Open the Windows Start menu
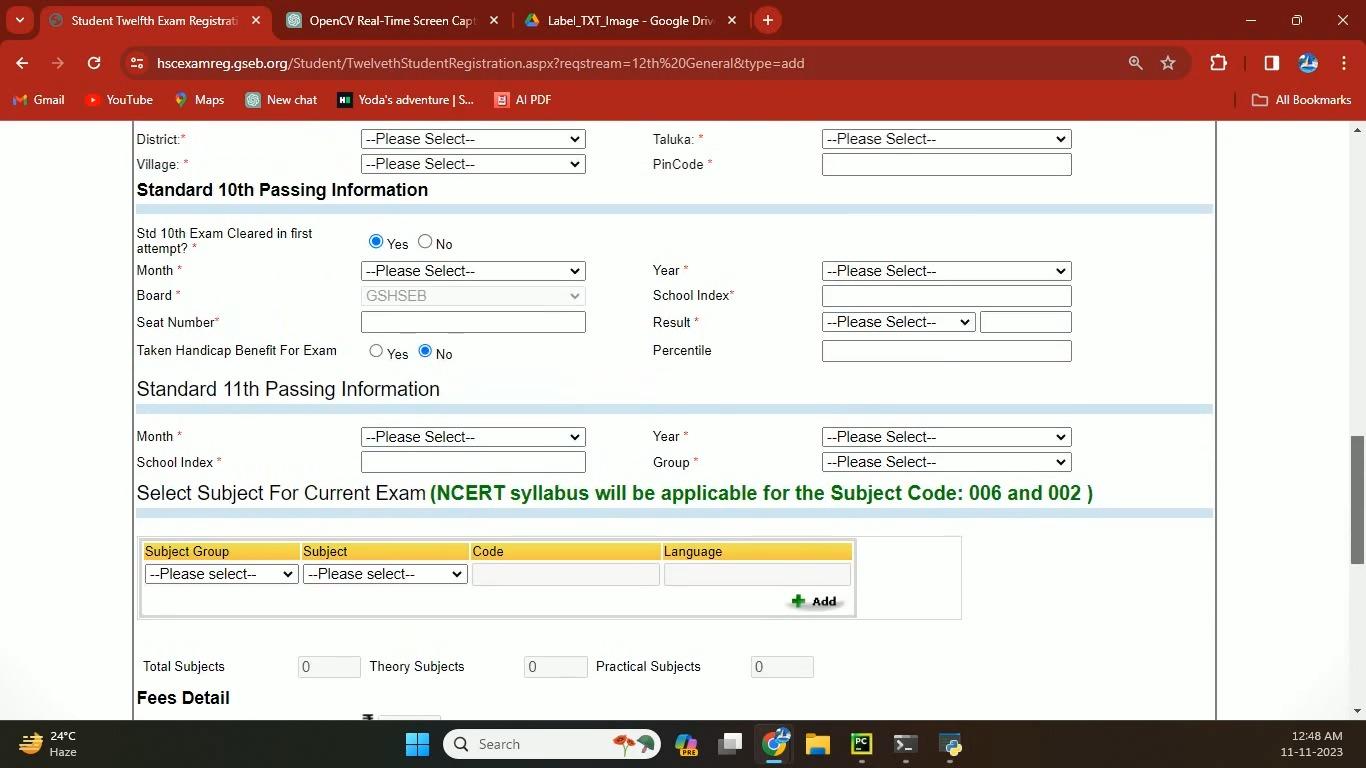Image resolution: width=1366 pixels, height=768 pixels. [418, 744]
